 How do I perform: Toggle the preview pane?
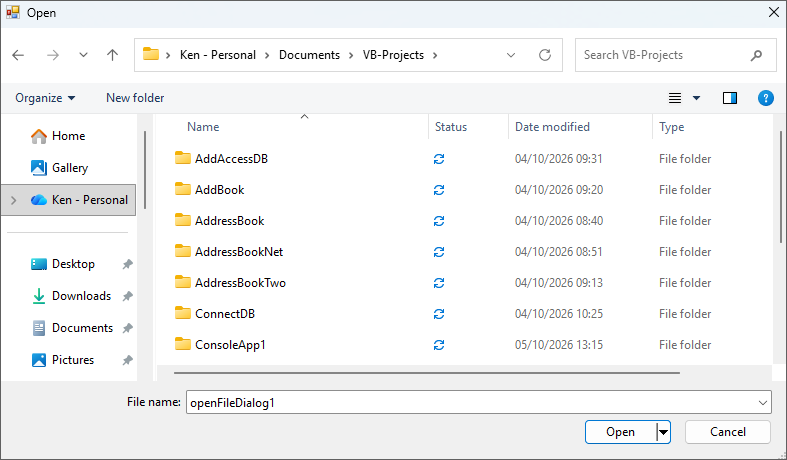point(730,98)
